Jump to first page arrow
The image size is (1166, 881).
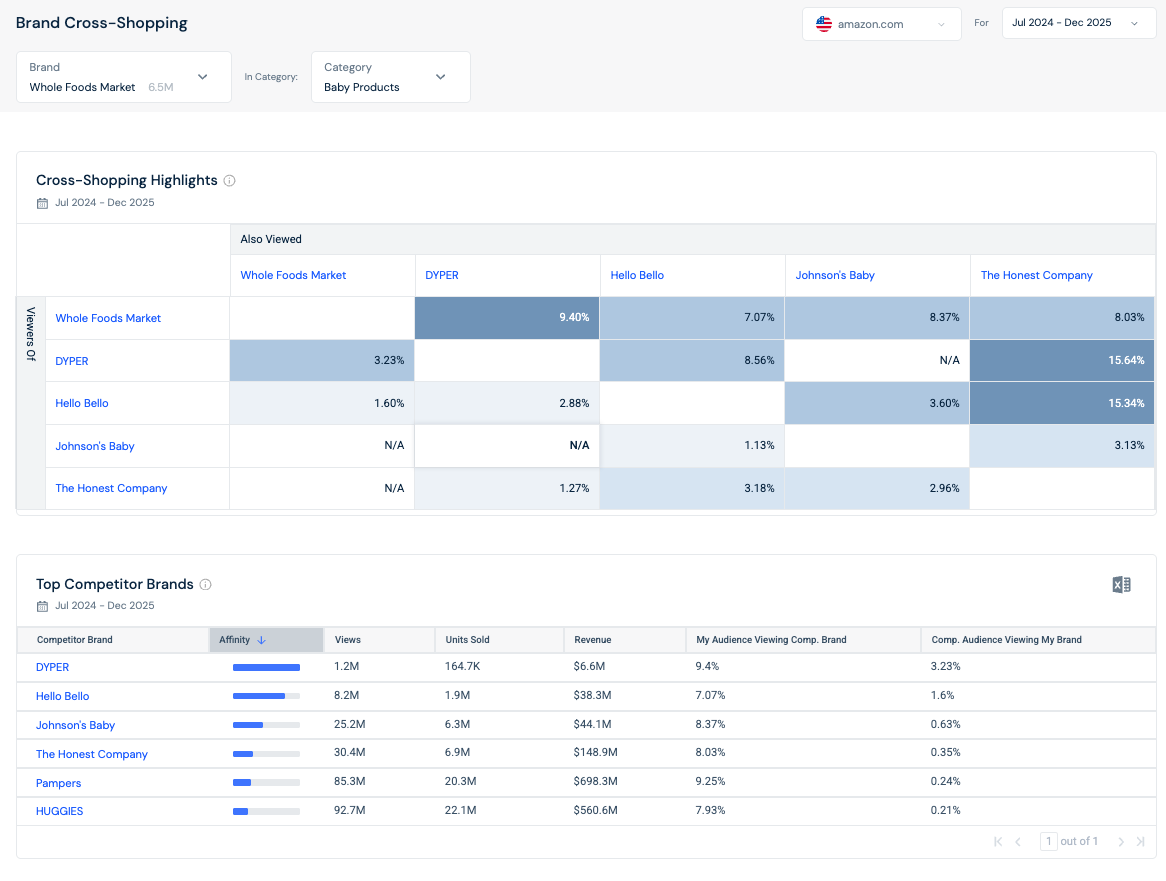click(998, 842)
